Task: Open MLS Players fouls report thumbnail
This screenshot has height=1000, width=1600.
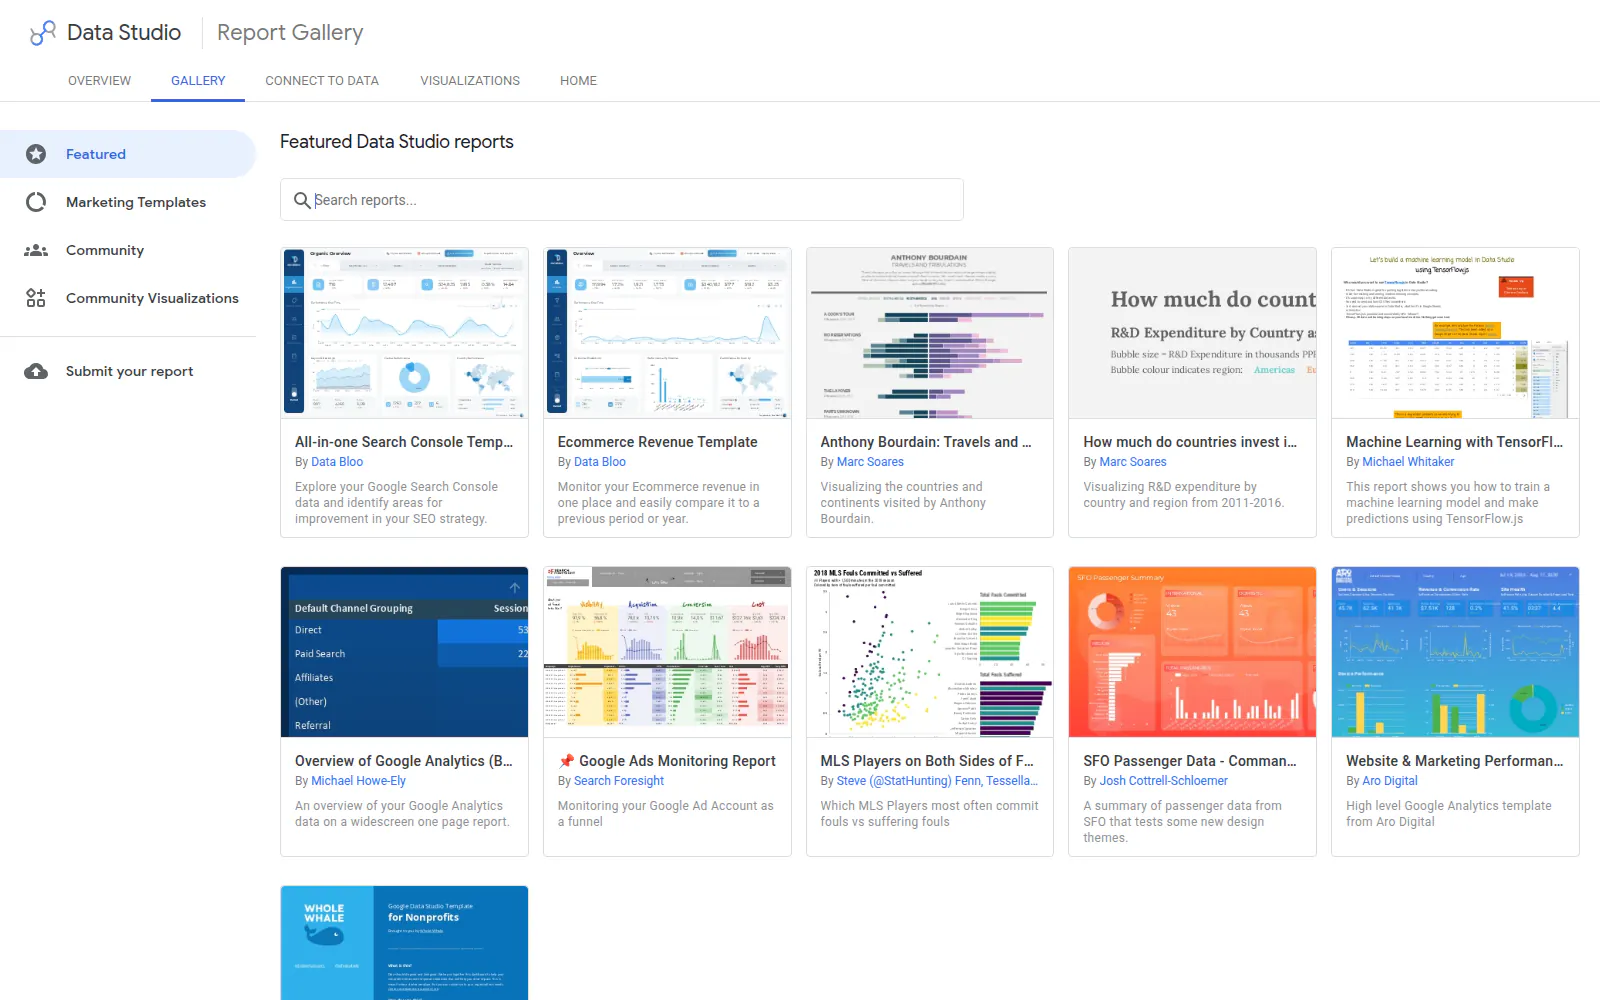Action: pyautogui.click(x=930, y=652)
